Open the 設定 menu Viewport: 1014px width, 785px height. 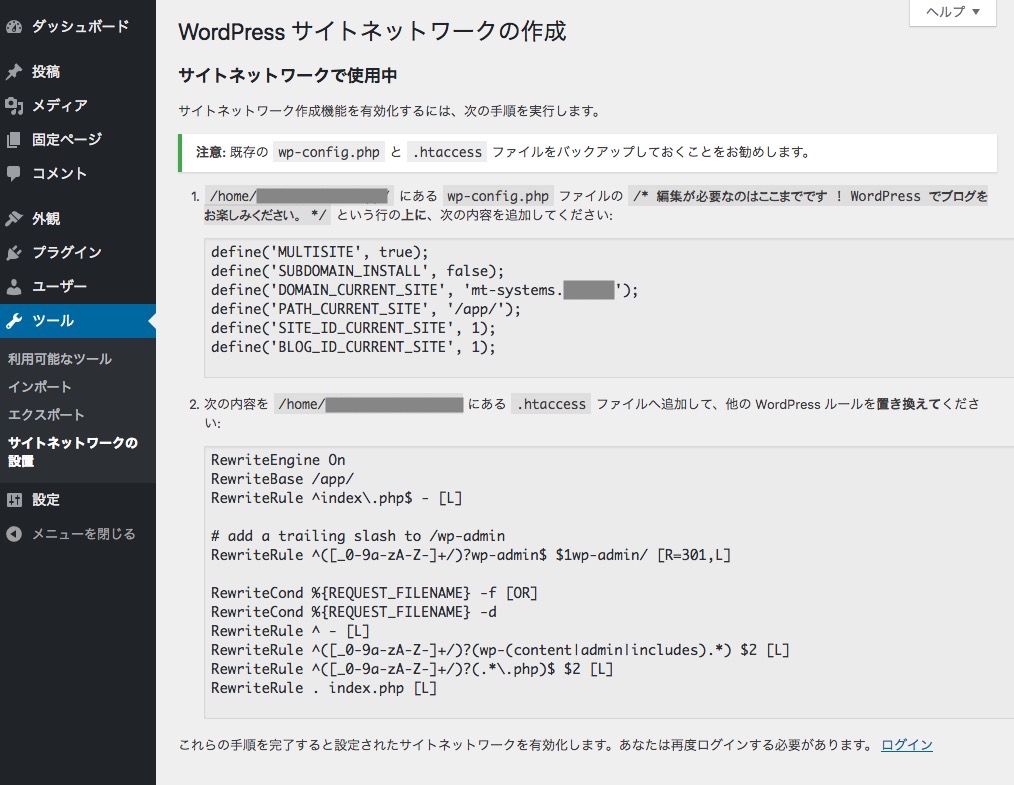click(x=78, y=500)
